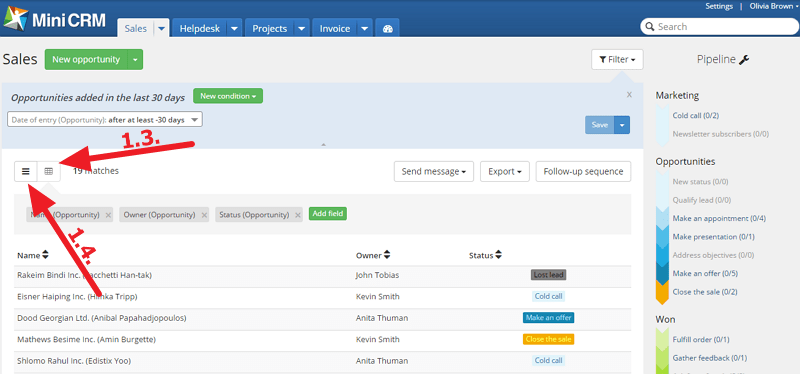Open the dashboard gauge icon tab
Viewport: 800px width, 374px height.
click(x=387, y=29)
